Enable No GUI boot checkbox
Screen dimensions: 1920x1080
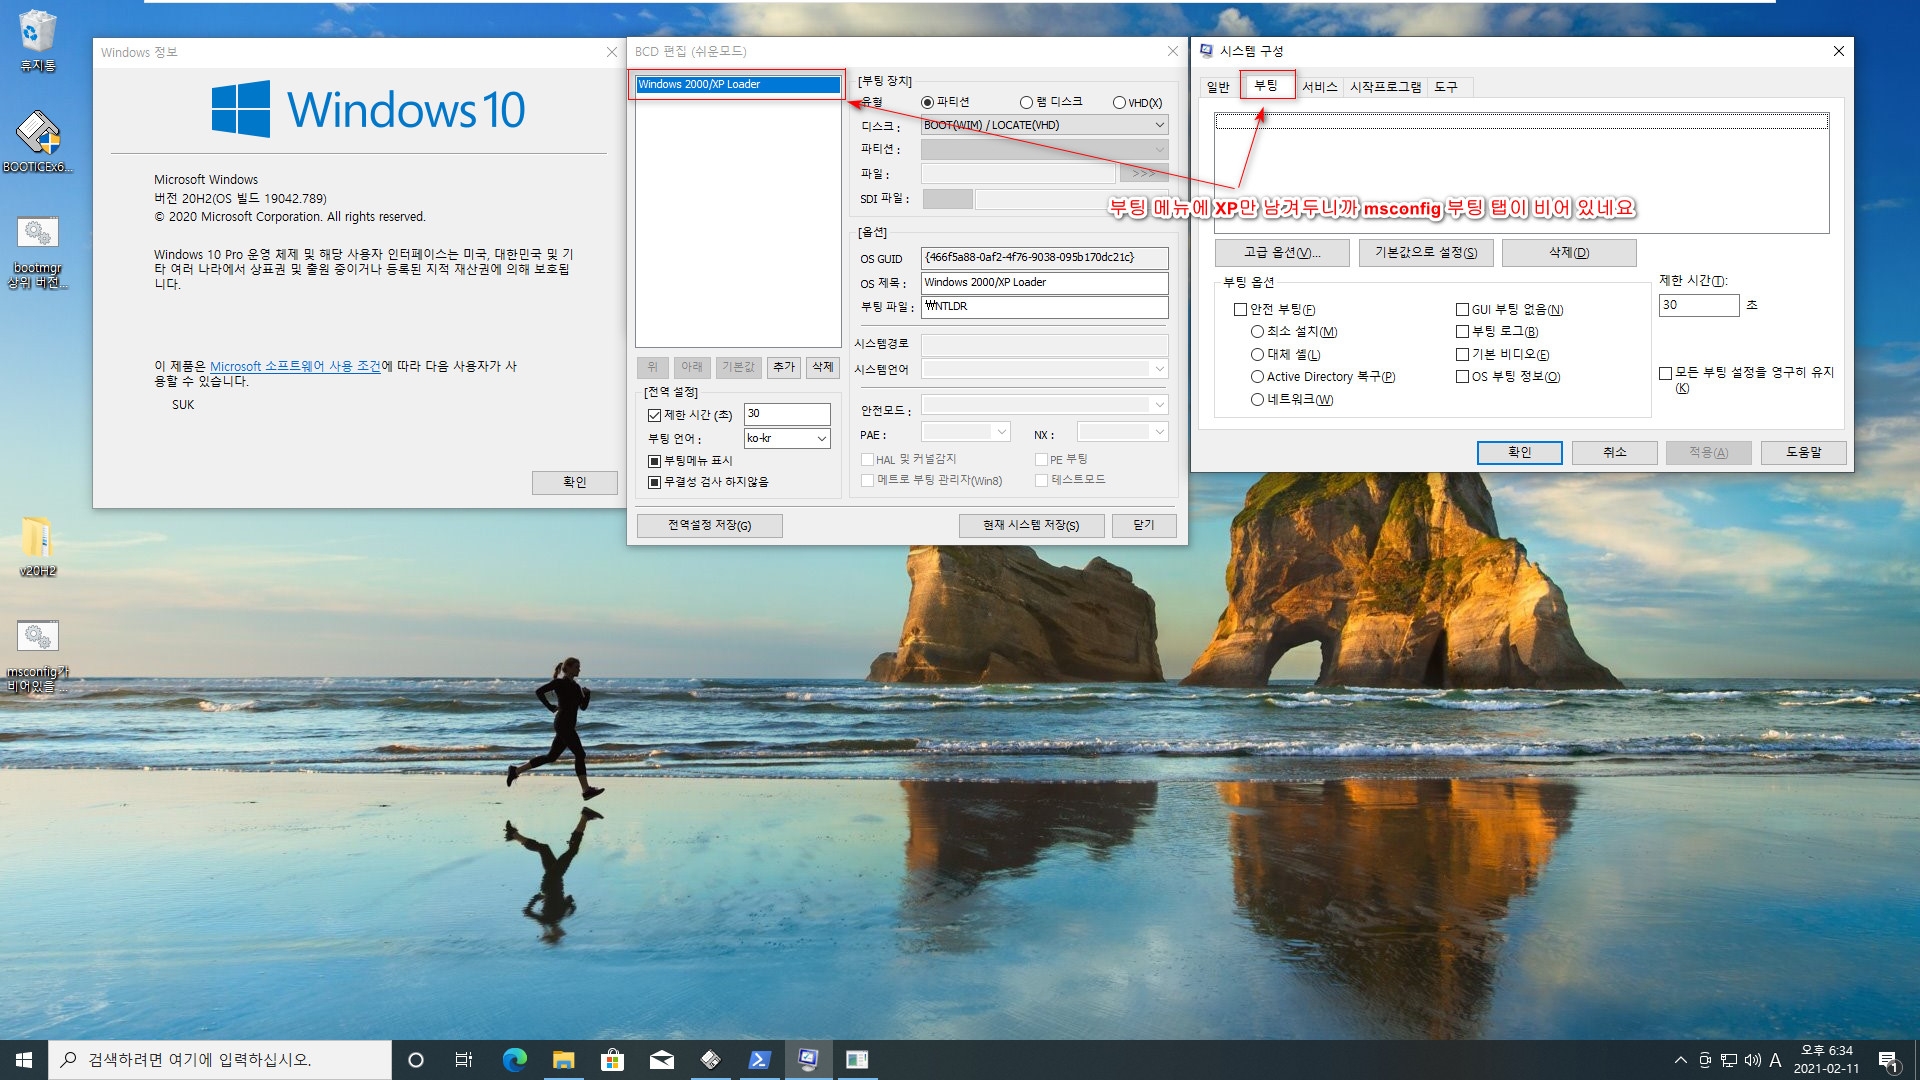coord(1462,310)
